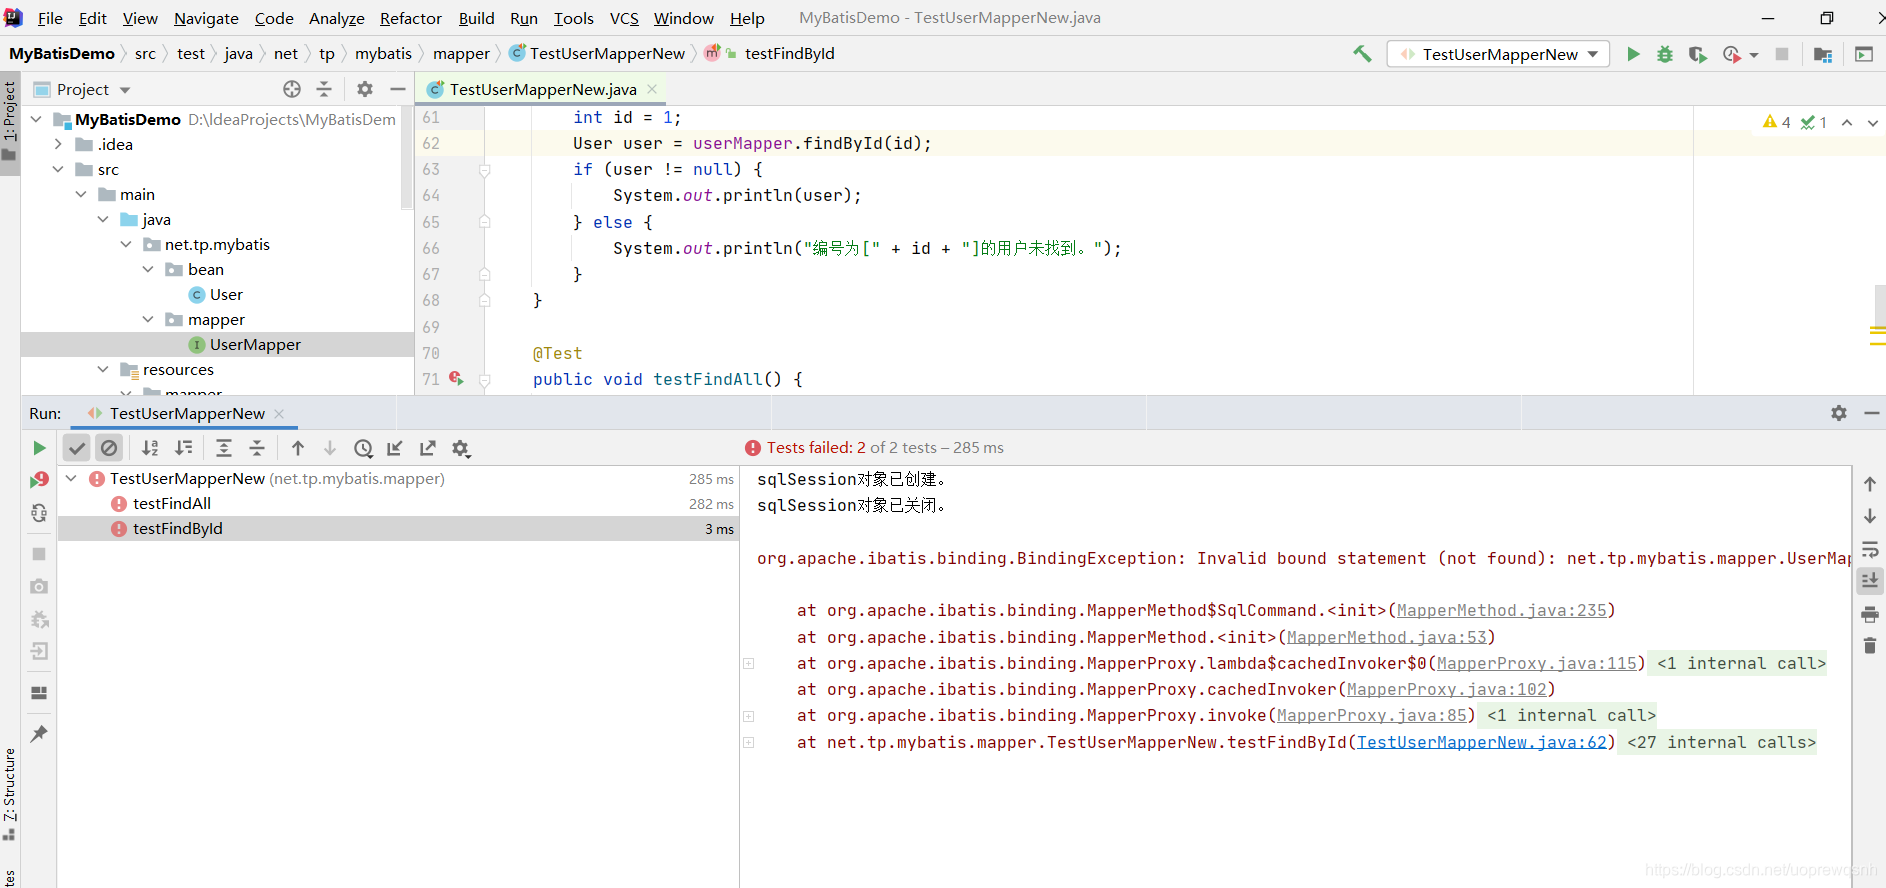Rerun failed tests icon
This screenshot has width=1886, height=888.
39,481
